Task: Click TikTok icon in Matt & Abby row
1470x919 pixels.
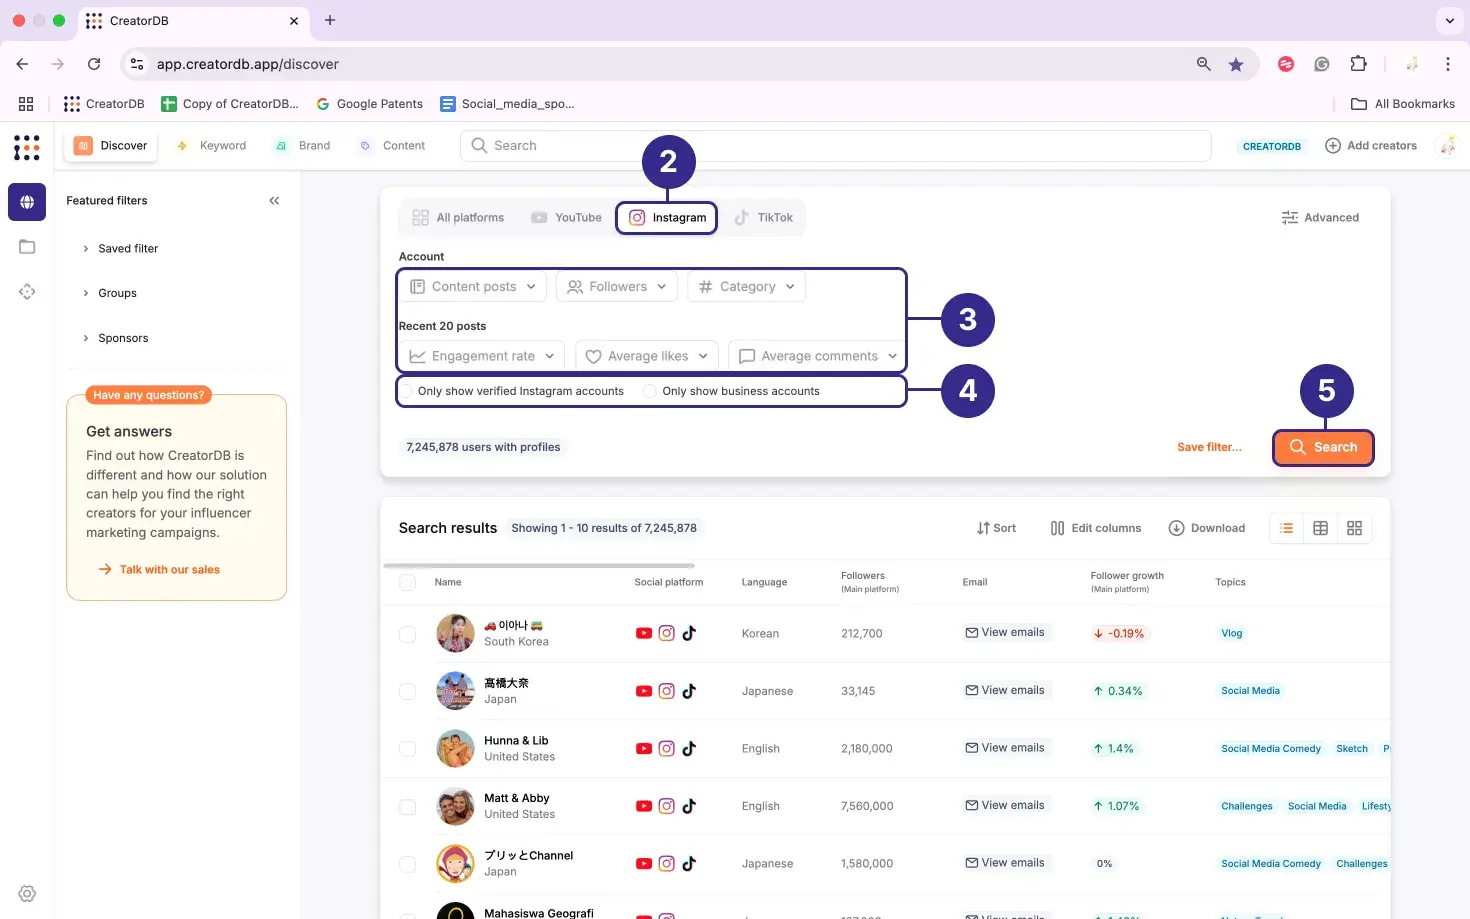Action: 689,806
